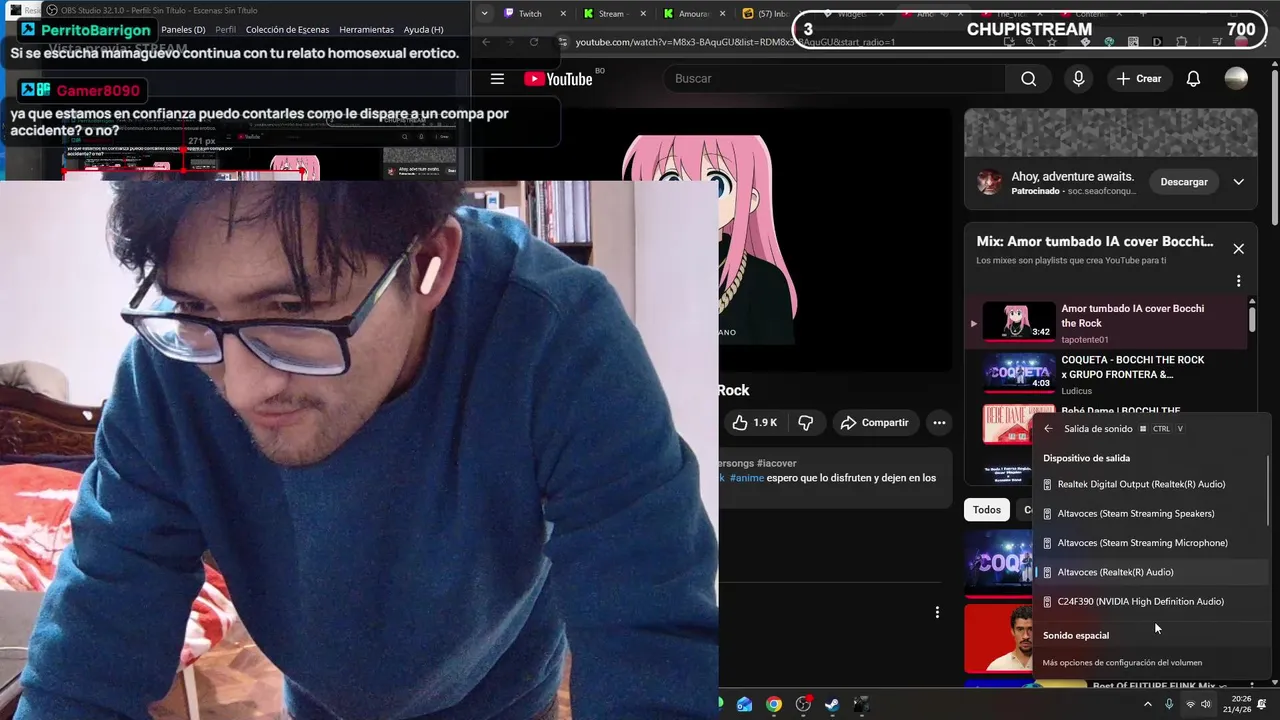The width and height of the screenshot is (1280, 720).
Task: Play COQUETA - BOCCHI THE ROCK playlist item
Action: (x=1107, y=374)
